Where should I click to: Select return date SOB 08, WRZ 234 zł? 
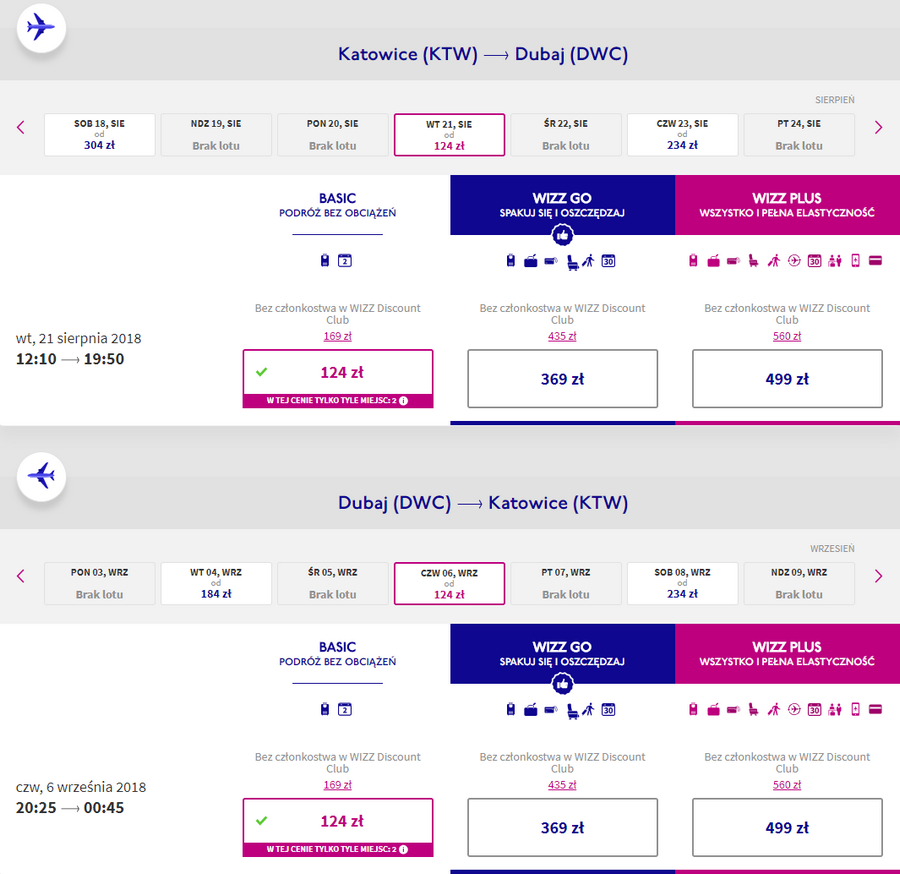682,584
